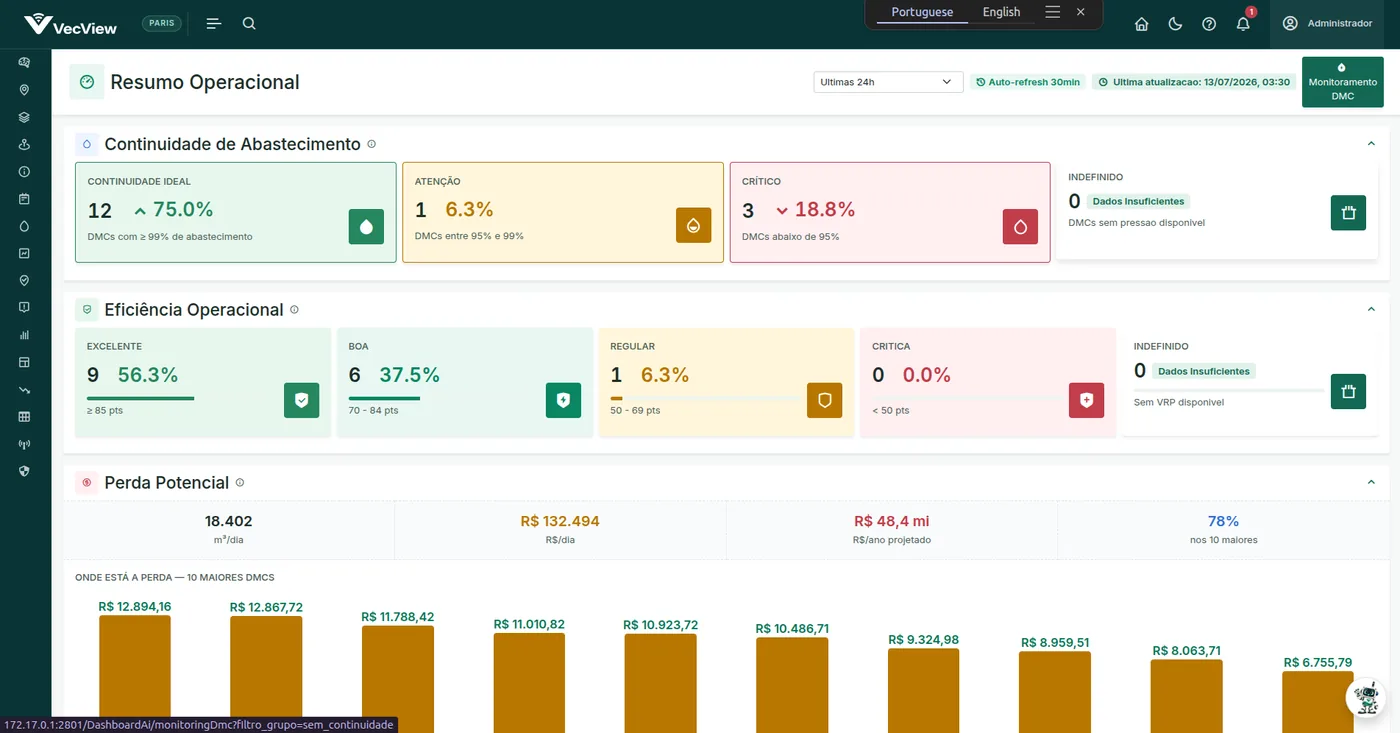The height and width of the screenshot is (733, 1400).
Task: Select the Portuguese language tab
Action: pyautogui.click(x=922, y=12)
